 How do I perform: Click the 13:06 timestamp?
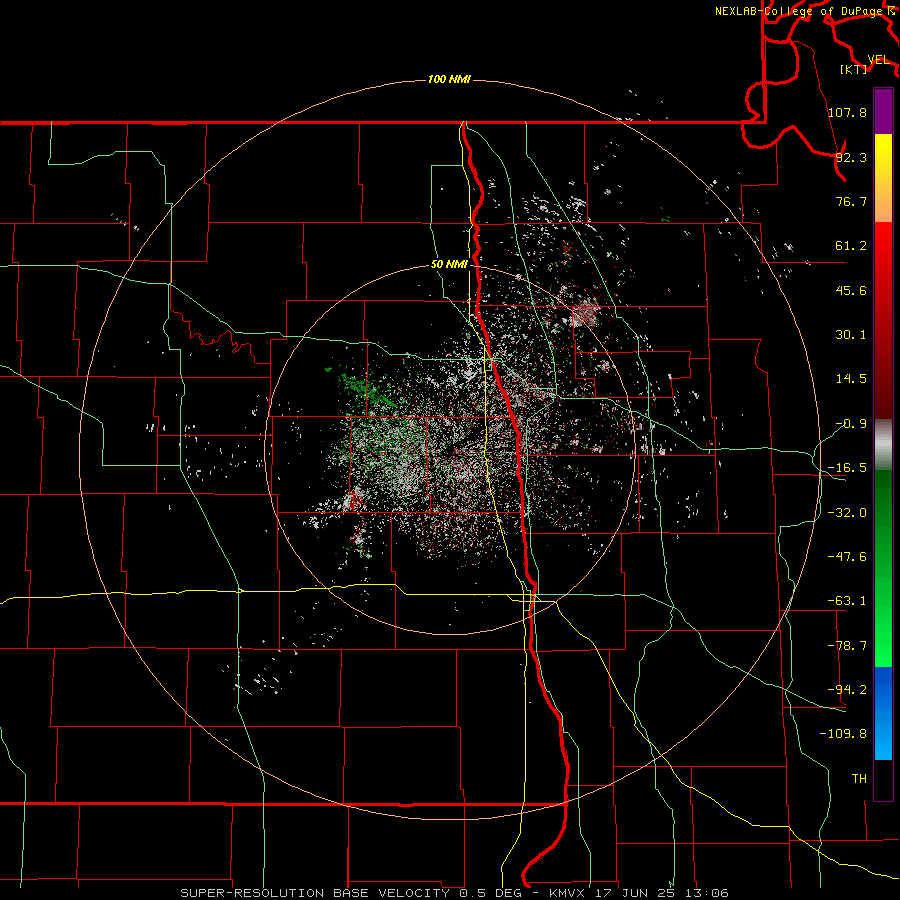tap(709, 893)
